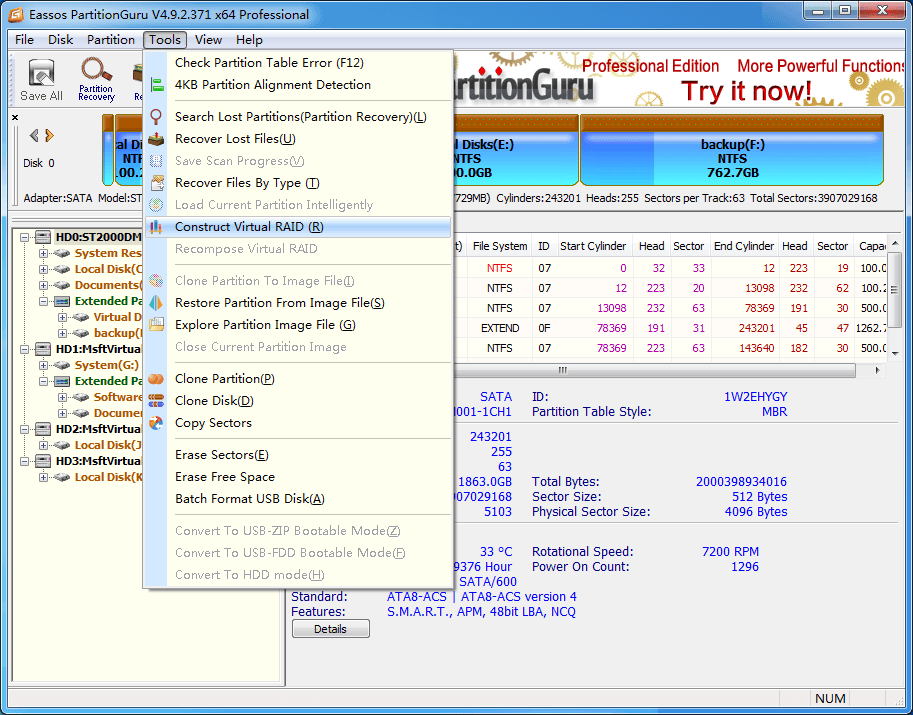The image size is (913, 715).
Task: Click the red NTFS file system cell
Action: pos(500,268)
